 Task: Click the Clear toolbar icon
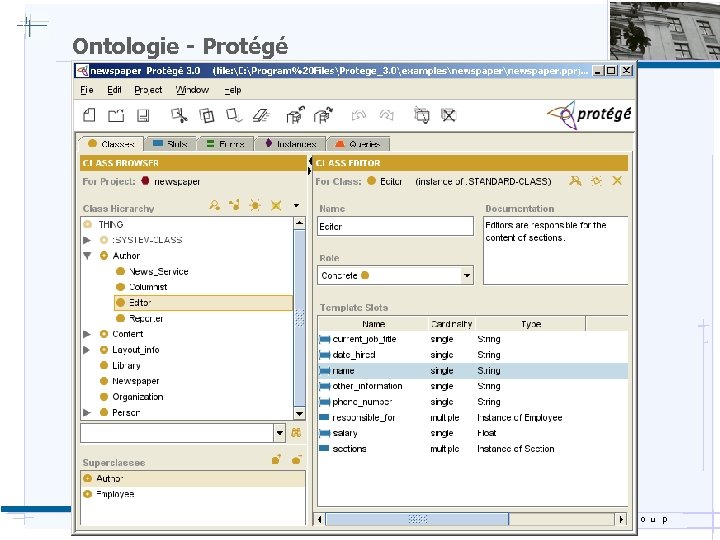(x=261, y=115)
